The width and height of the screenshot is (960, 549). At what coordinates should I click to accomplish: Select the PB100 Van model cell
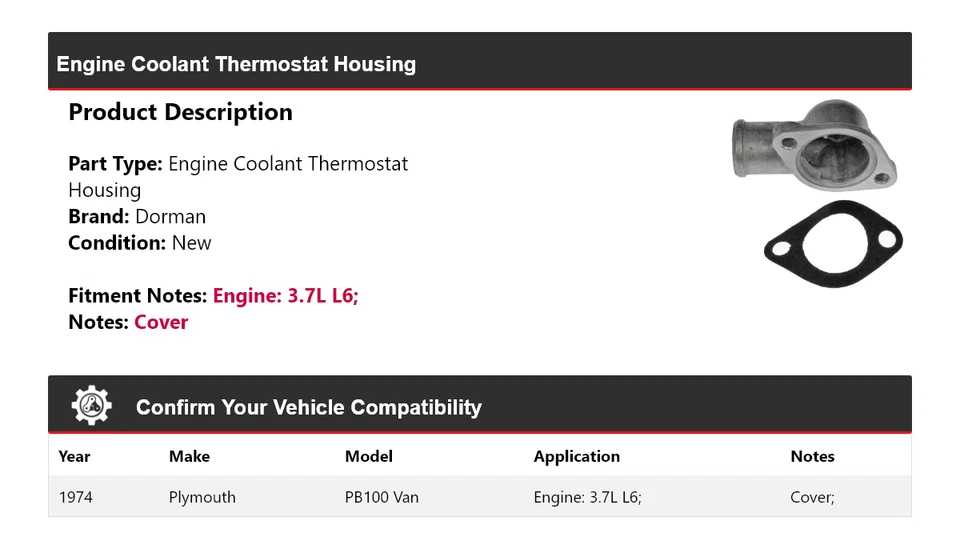(x=382, y=497)
